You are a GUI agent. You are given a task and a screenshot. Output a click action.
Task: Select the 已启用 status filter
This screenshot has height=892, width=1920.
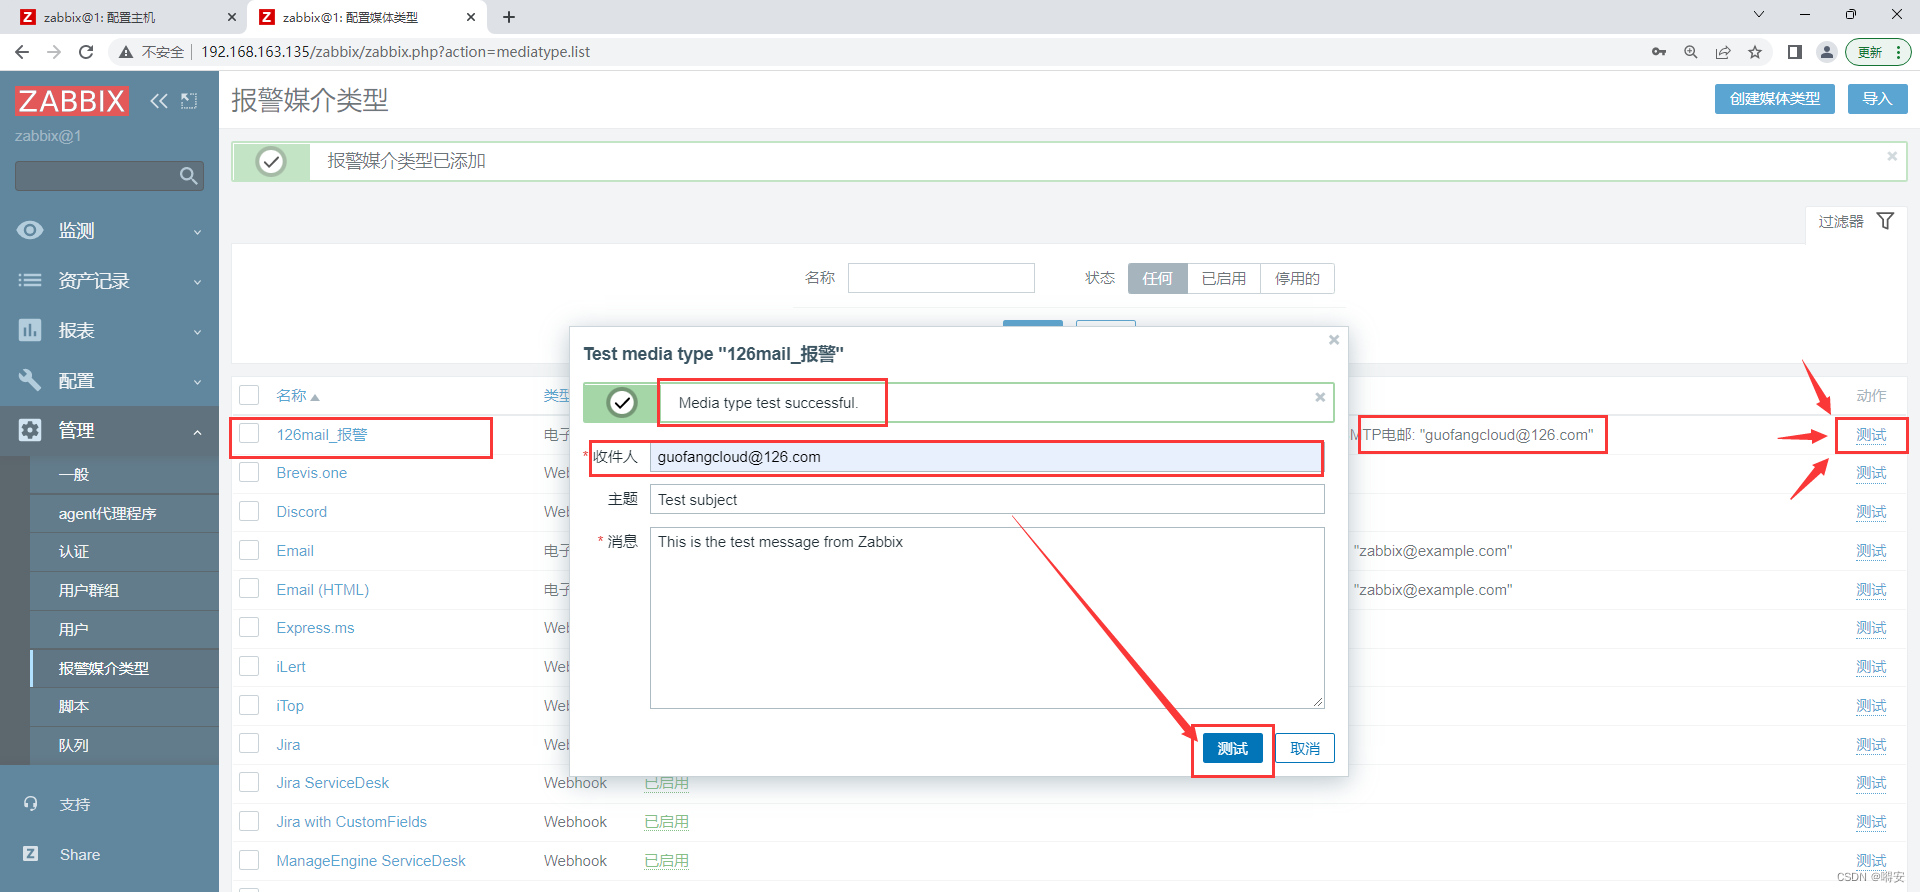(x=1224, y=278)
